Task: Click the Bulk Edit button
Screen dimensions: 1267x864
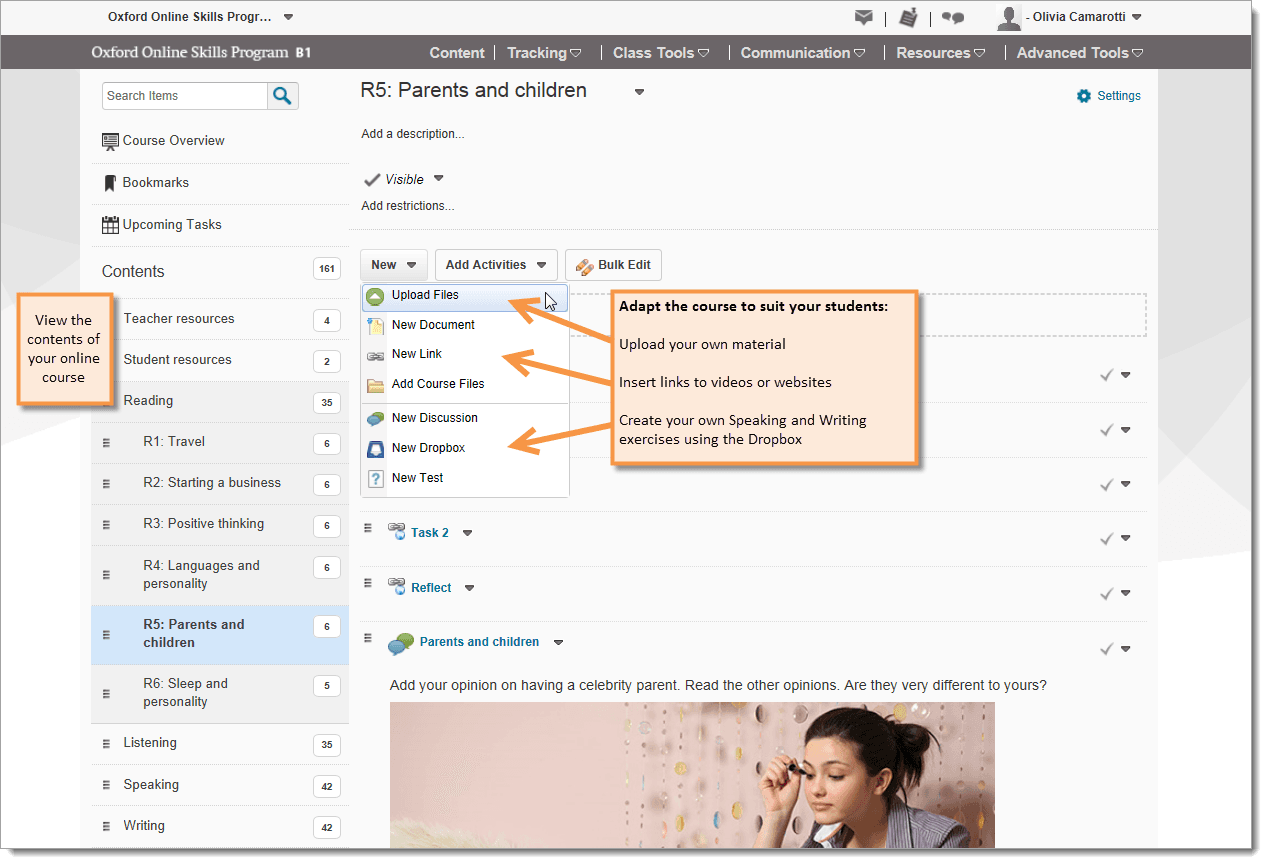Action: click(613, 265)
